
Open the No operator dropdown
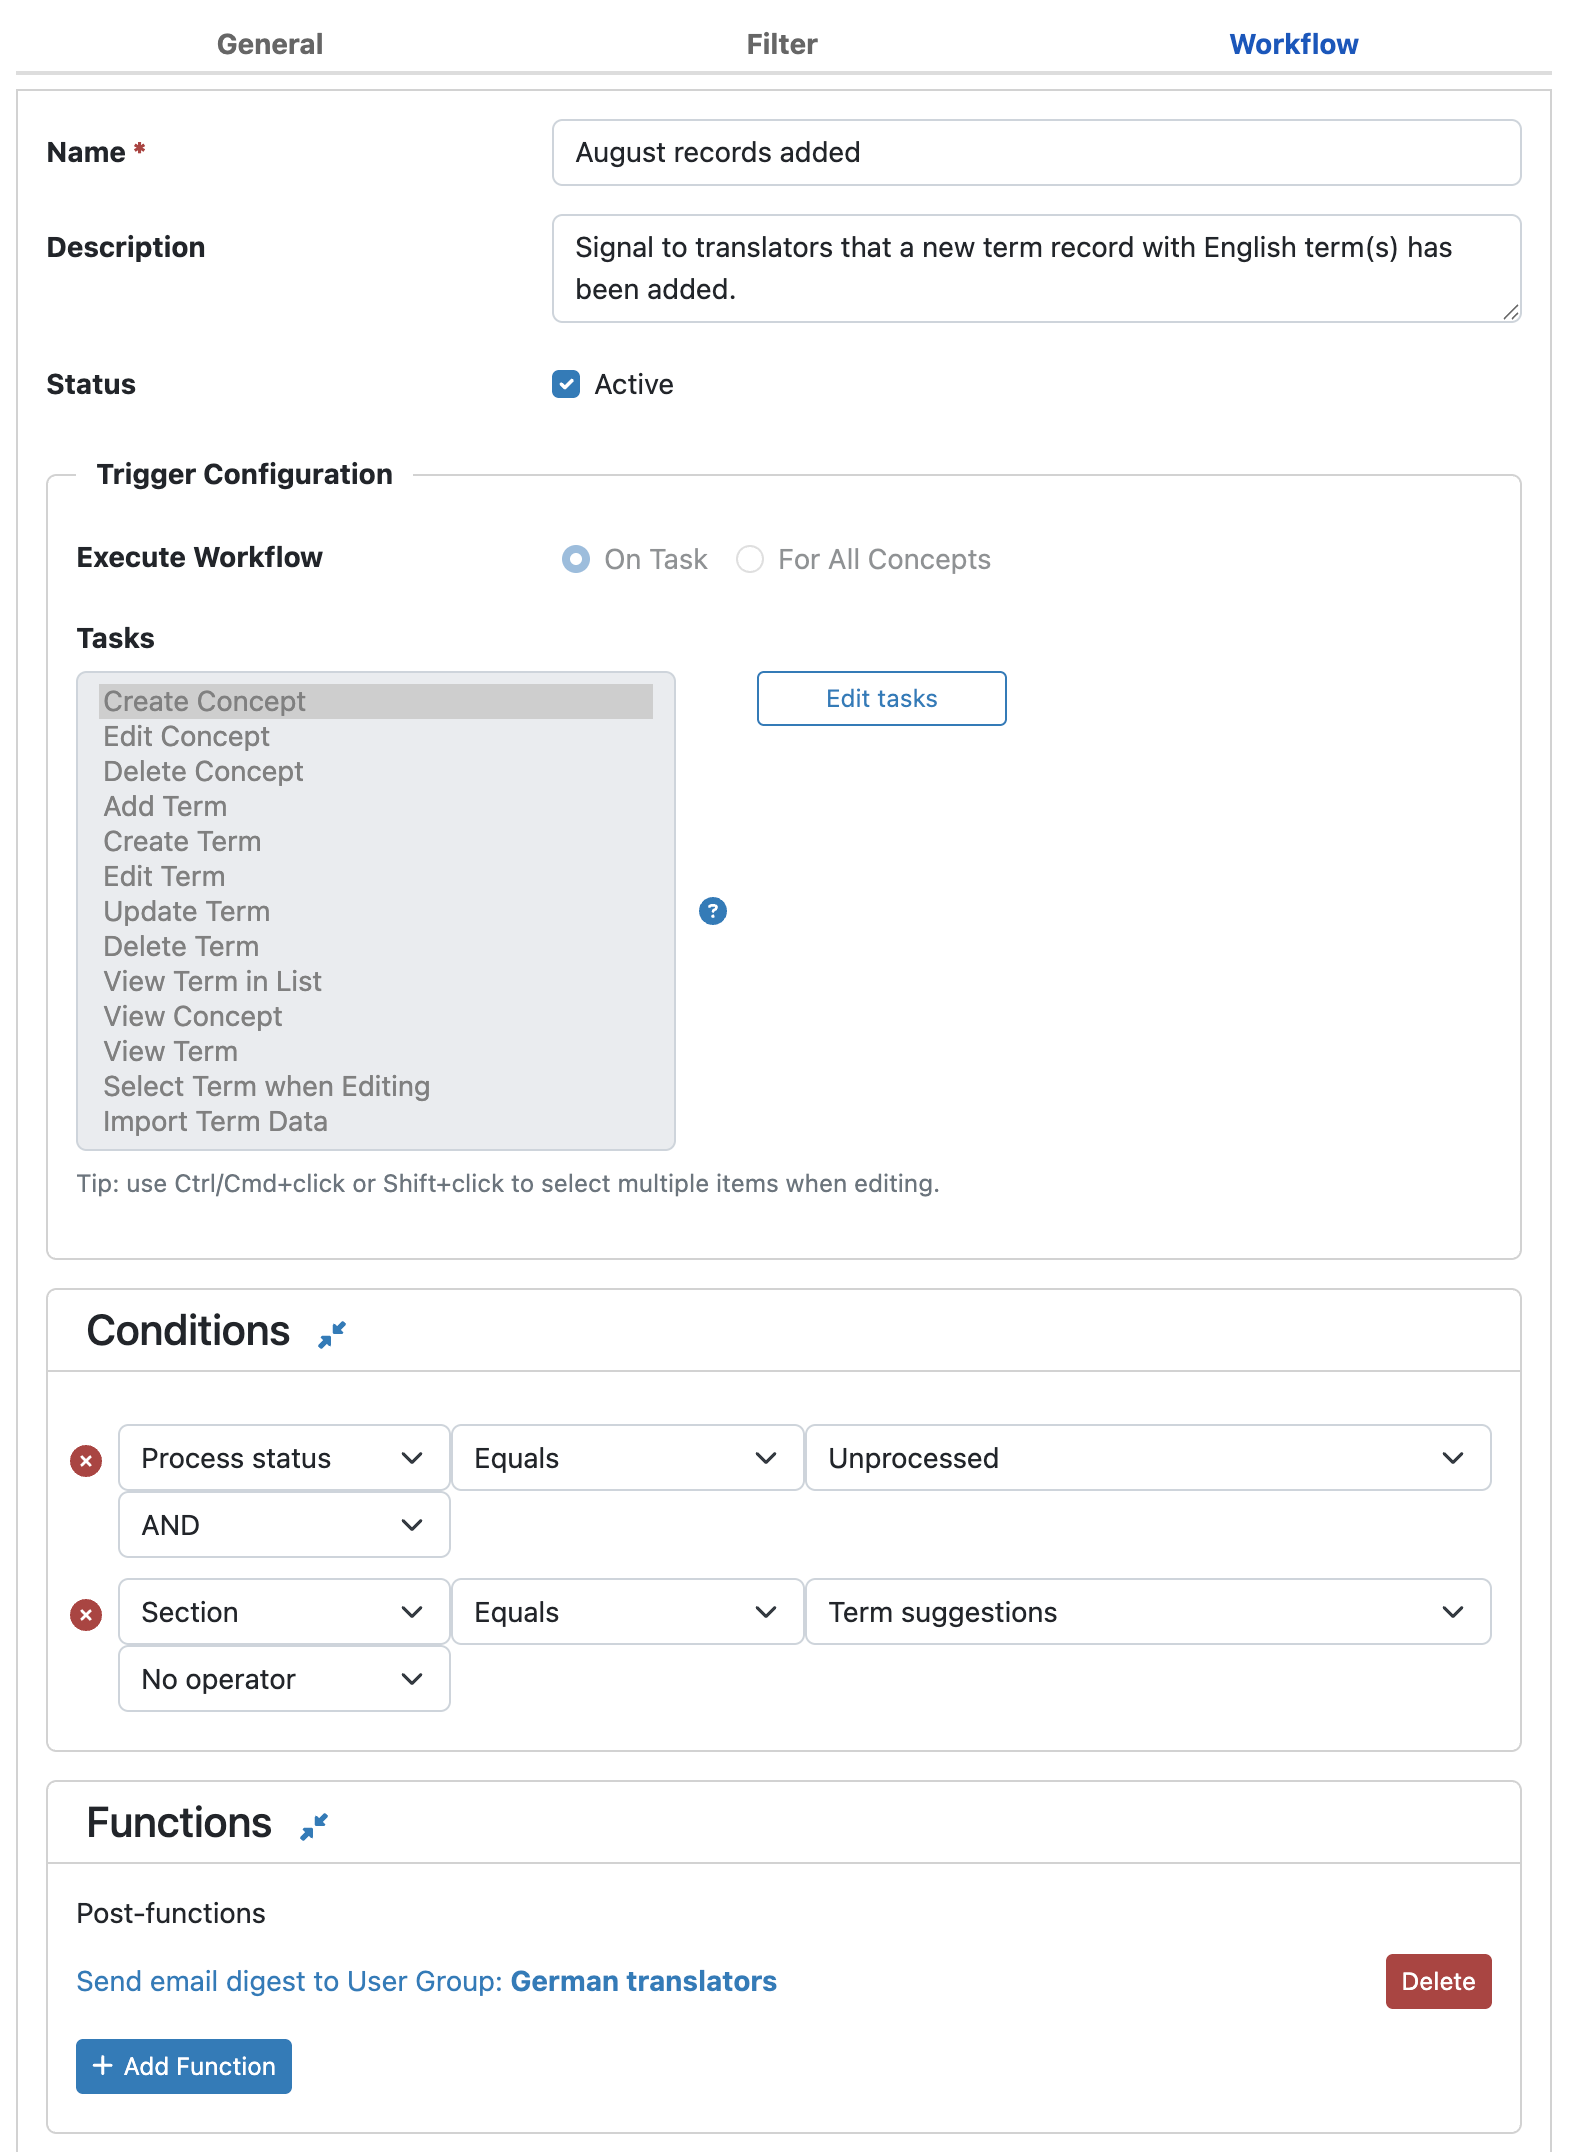click(x=284, y=1679)
